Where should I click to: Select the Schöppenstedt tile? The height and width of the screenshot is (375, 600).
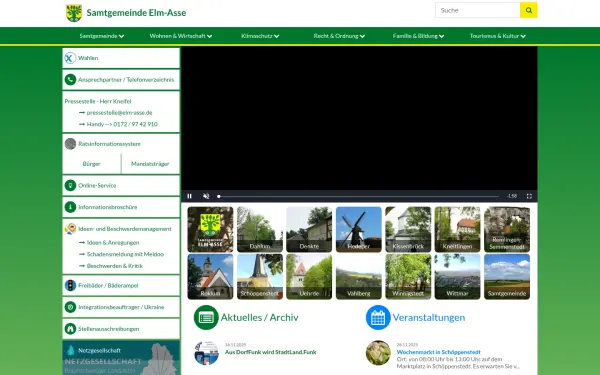point(259,276)
